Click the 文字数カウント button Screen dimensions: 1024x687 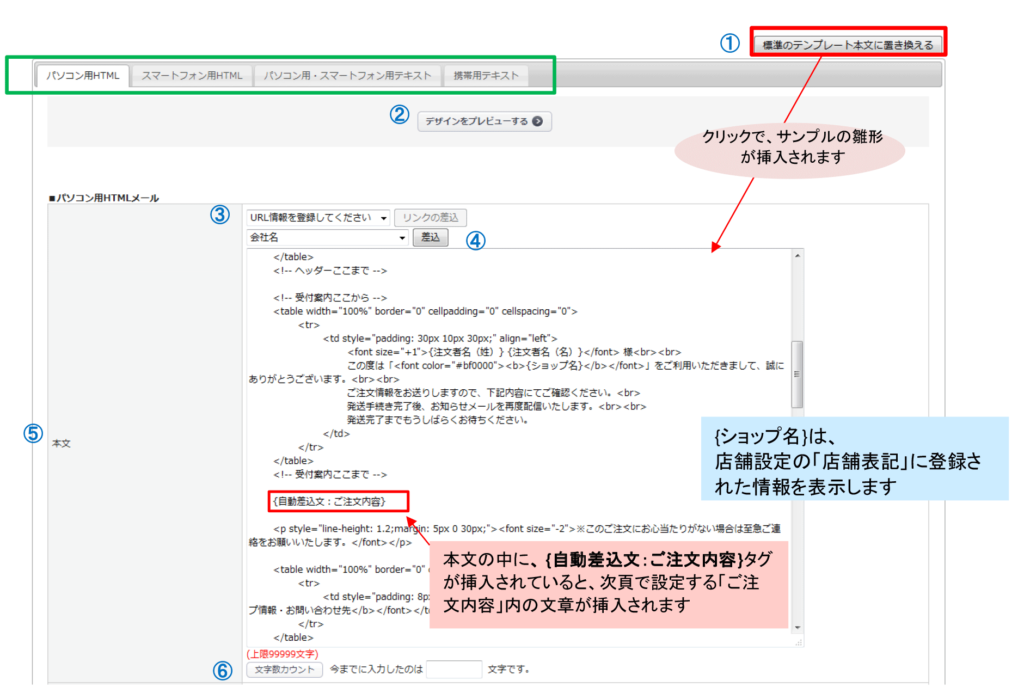coord(285,670)
